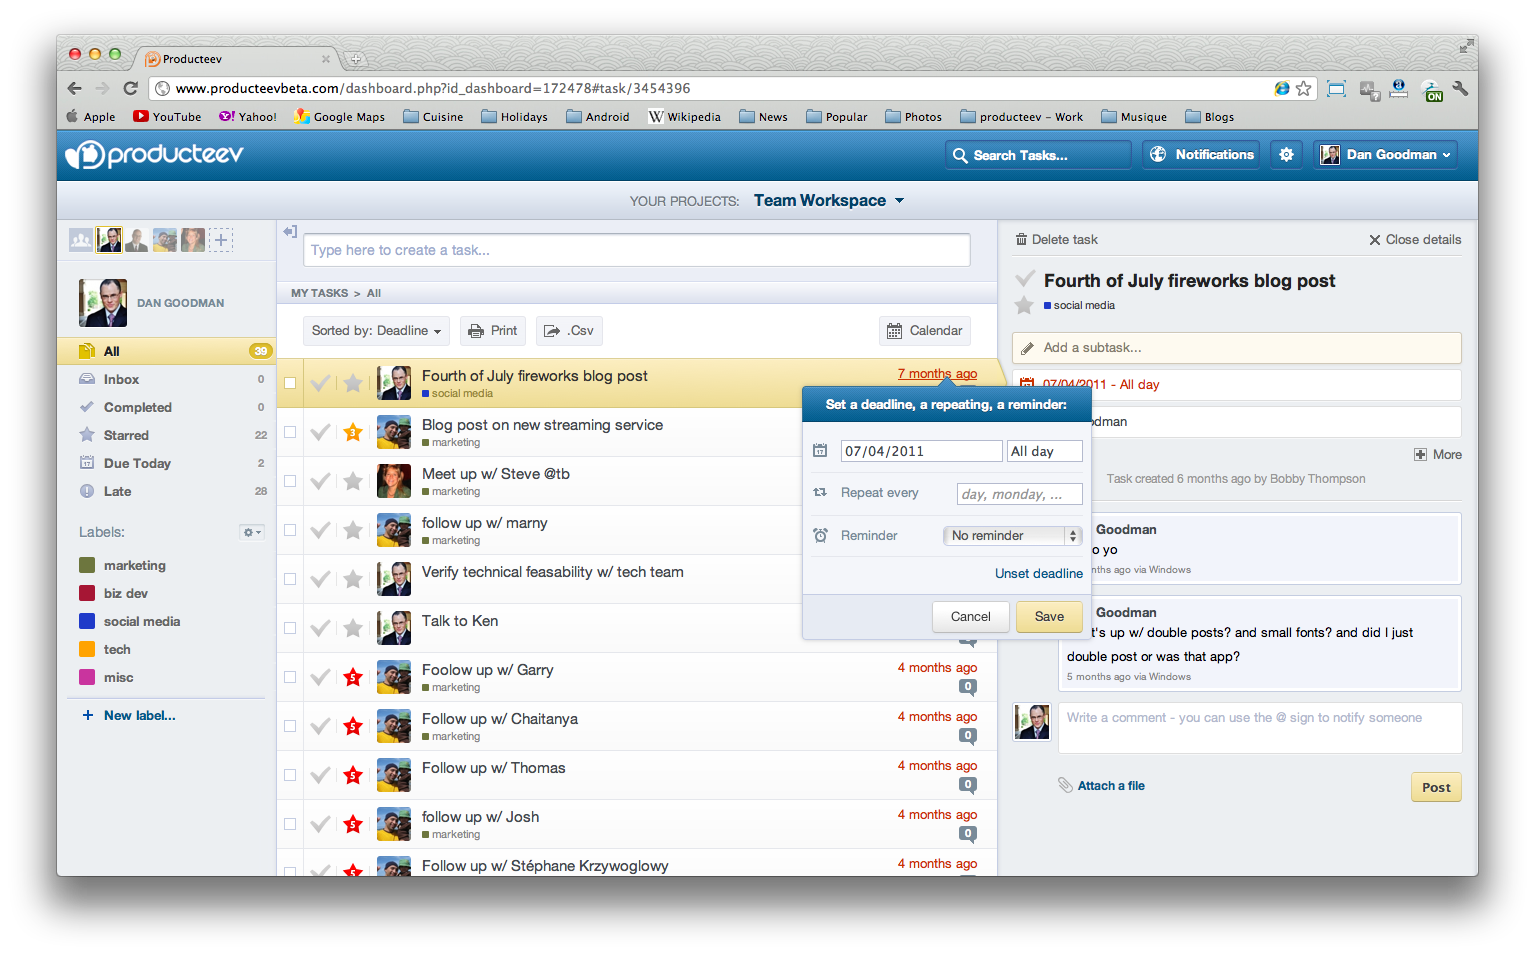Open the Labels settings gear dropdown
The image size is (1535, 955).
coord(252,532)
